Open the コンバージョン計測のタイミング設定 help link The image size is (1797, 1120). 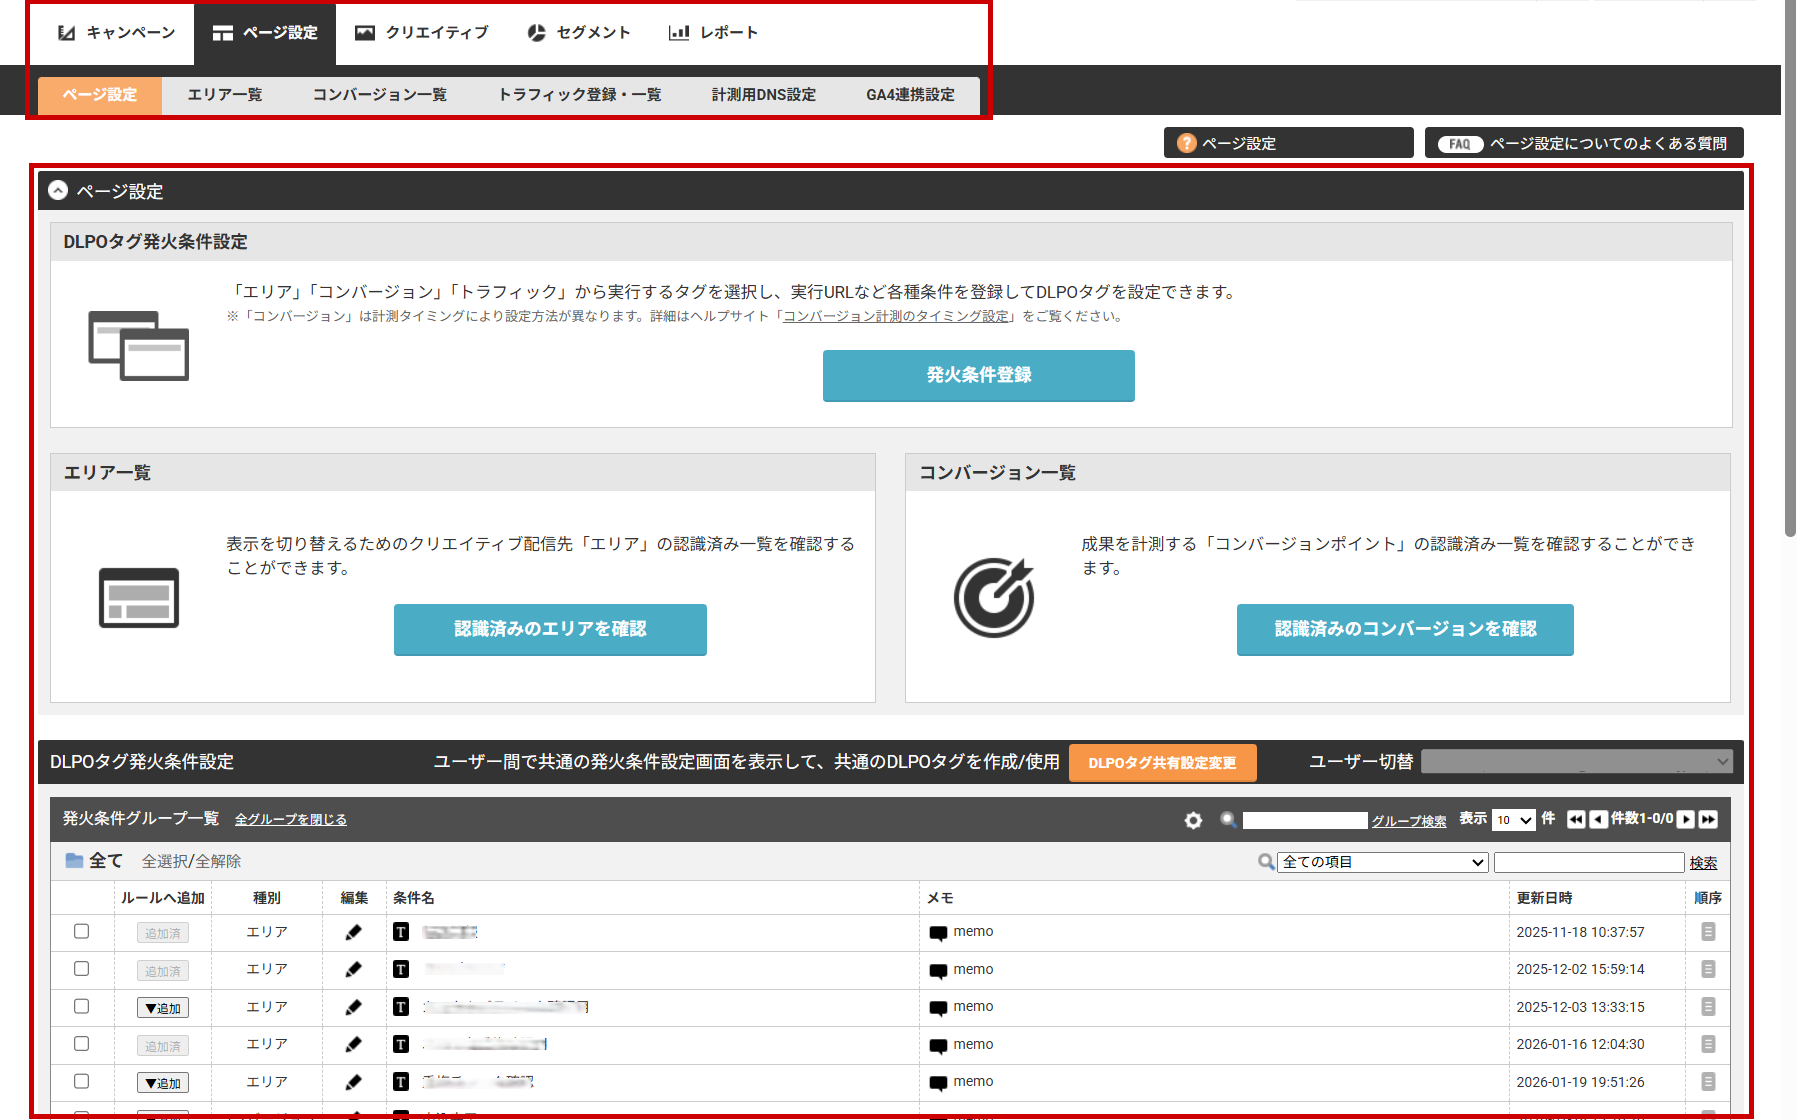tap(896, 316)
